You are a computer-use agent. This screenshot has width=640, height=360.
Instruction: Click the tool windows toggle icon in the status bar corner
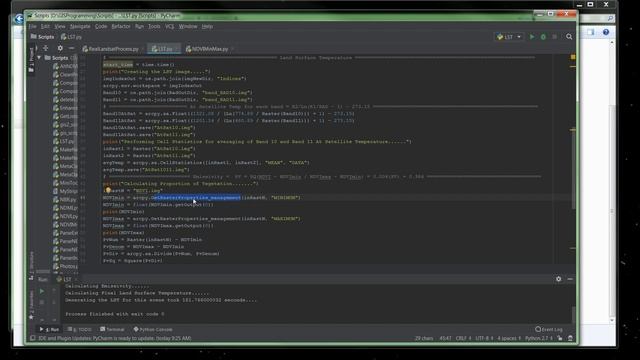pos(33,338)
